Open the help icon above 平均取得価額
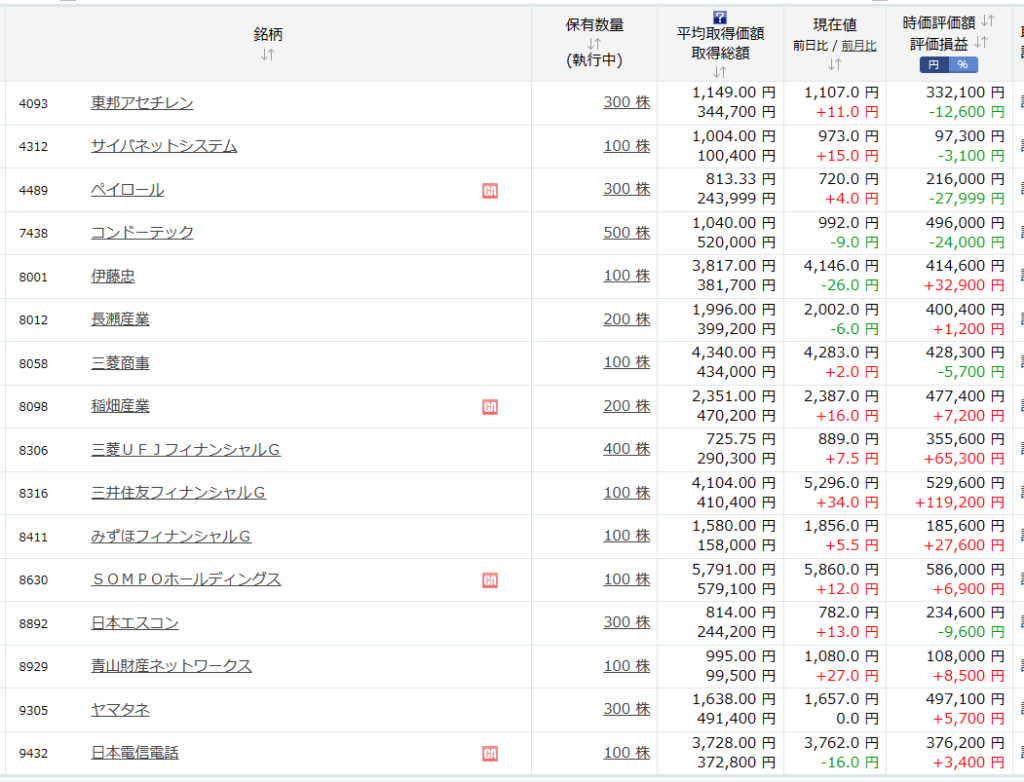The width and height of the screenshot is (1024, 782). pyautogui.click(x=720, y=18)
